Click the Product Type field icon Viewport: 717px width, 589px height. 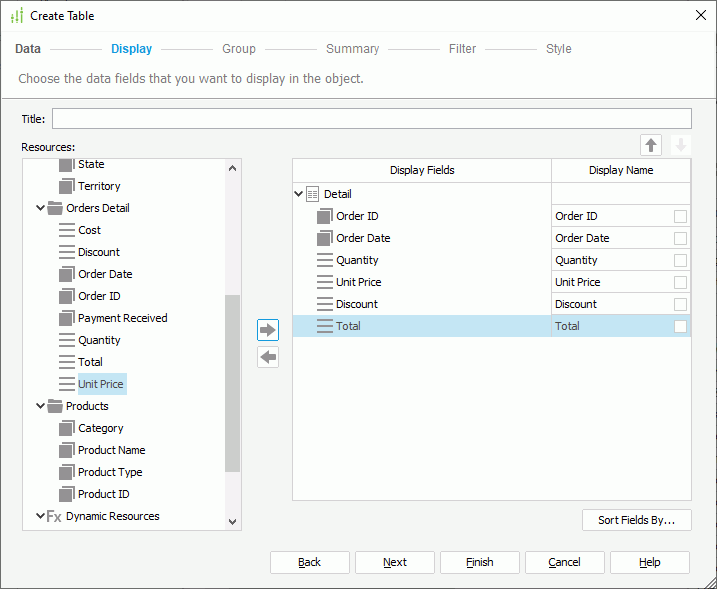tap(67, 472)
